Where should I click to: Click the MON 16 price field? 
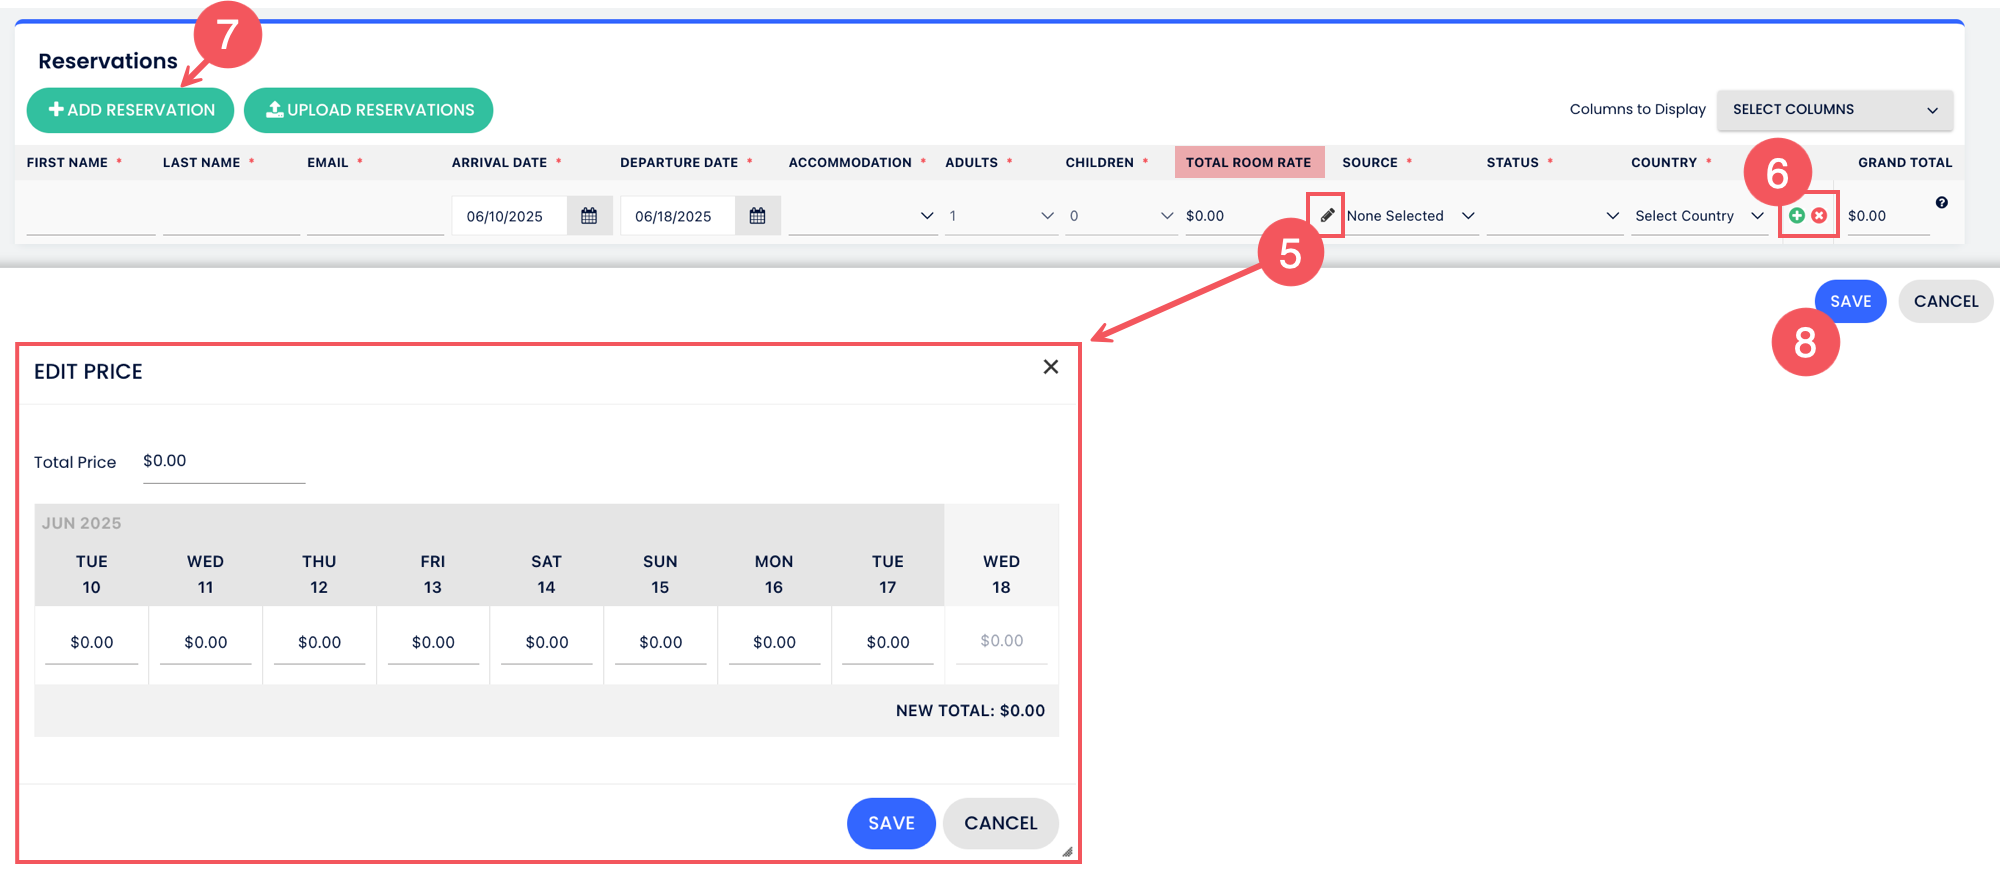(x=775, y=643)
